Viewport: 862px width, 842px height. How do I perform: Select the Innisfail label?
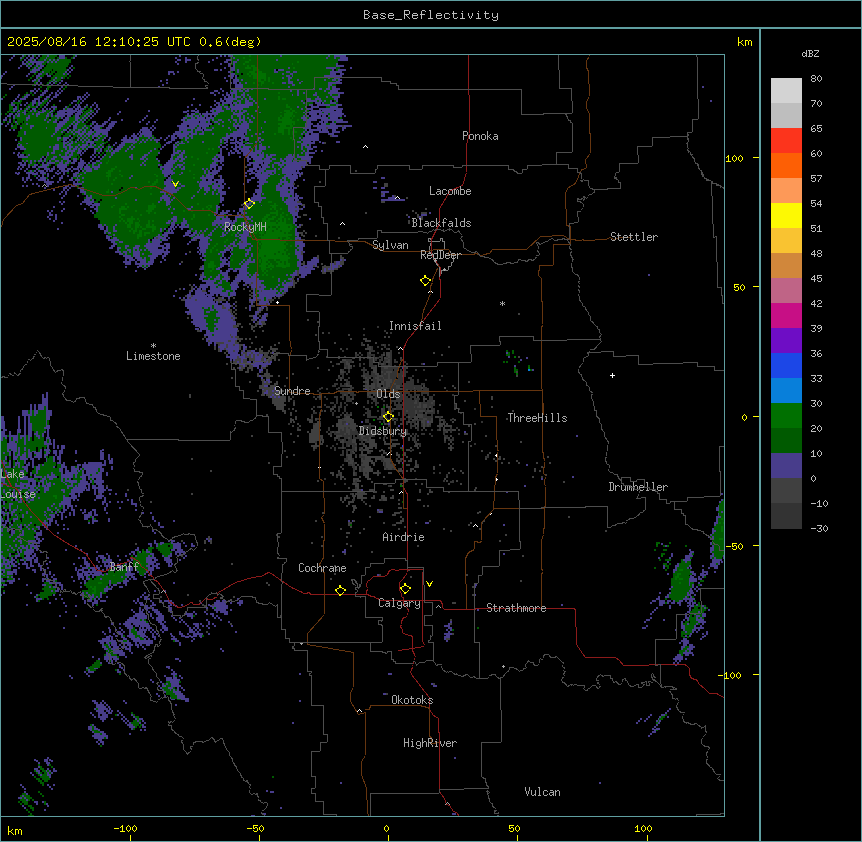click(x=415, y=326)
